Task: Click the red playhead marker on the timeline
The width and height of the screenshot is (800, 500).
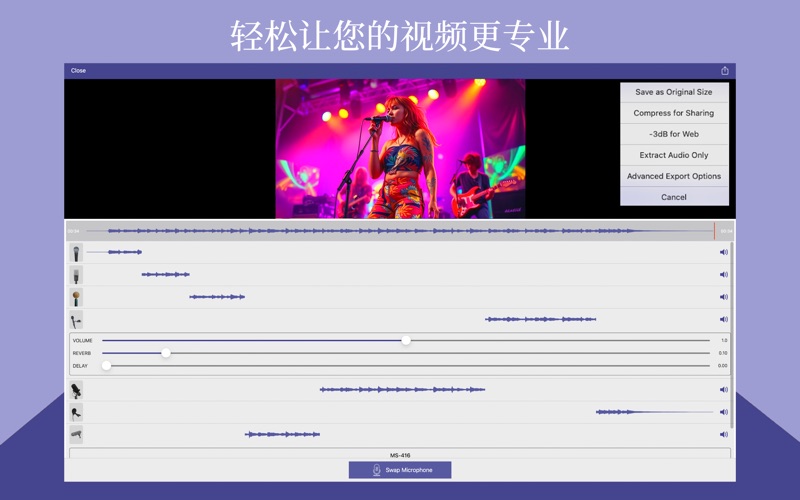Action: click(x=714, y=231)
